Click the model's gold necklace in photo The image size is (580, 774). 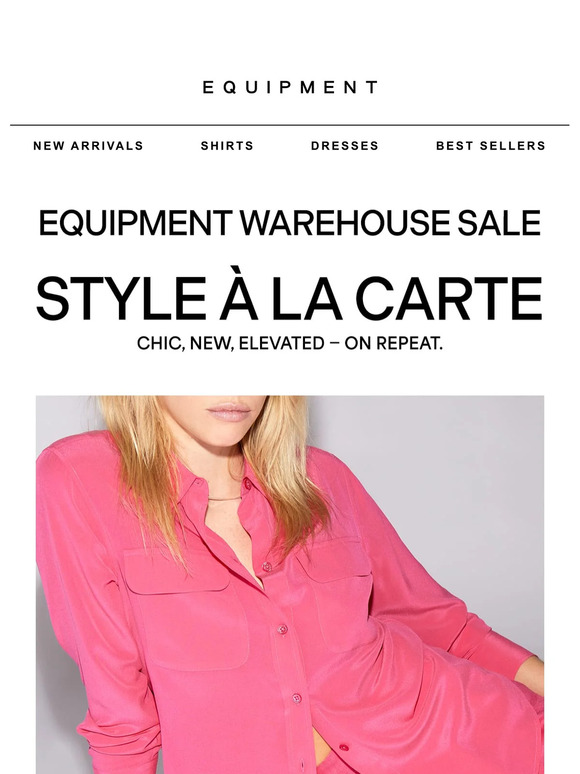(x=225, y=499)
